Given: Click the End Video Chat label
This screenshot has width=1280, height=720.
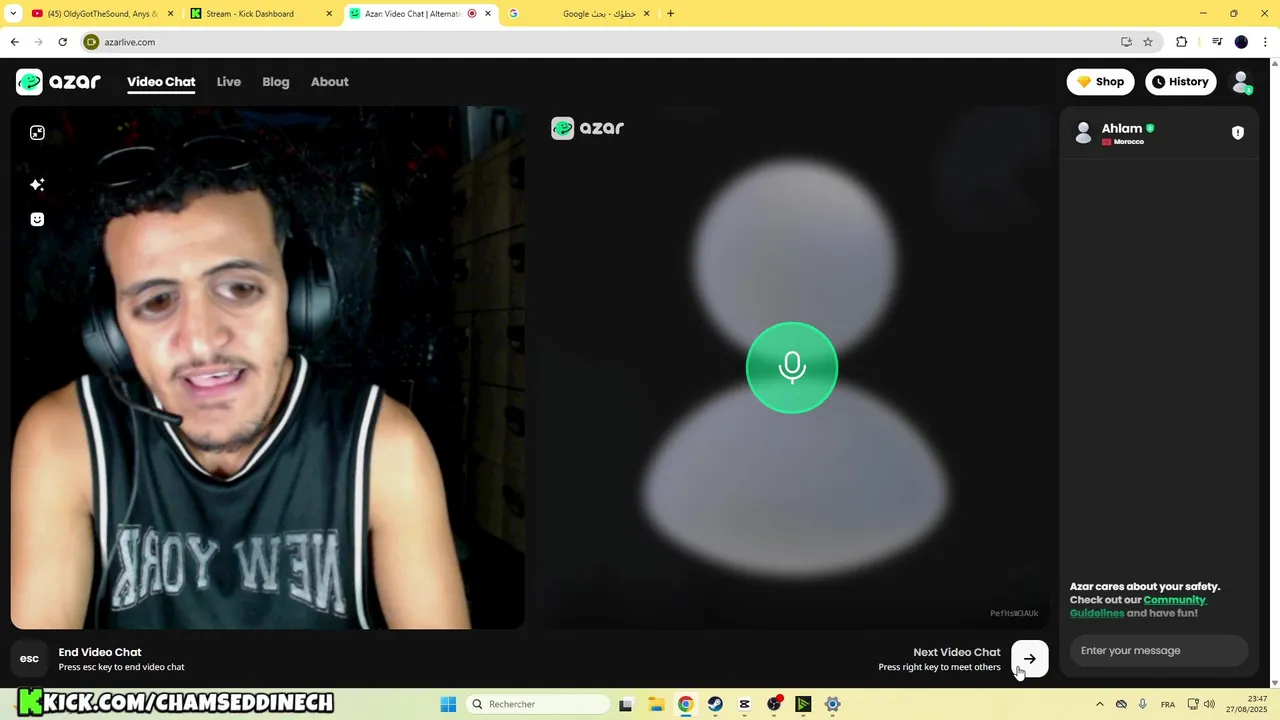Looking at the screenshot, I should (x=100, y=652).
